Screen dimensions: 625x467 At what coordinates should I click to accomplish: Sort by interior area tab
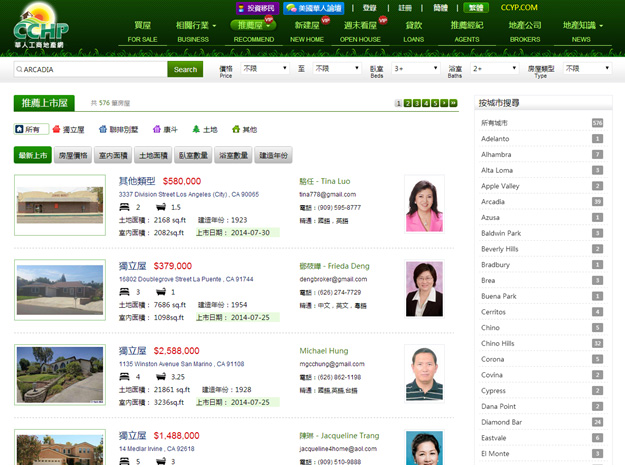point(113,155)
